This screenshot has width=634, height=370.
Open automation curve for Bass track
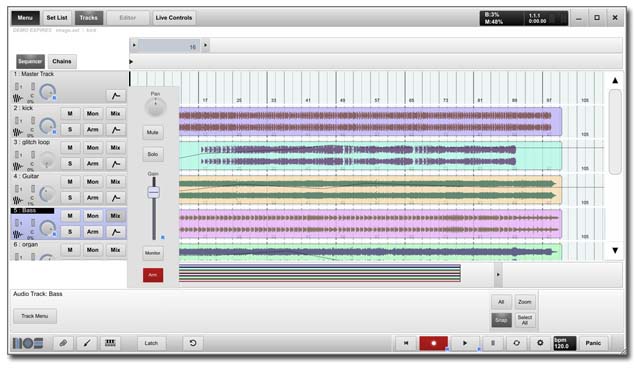point(116,232)
